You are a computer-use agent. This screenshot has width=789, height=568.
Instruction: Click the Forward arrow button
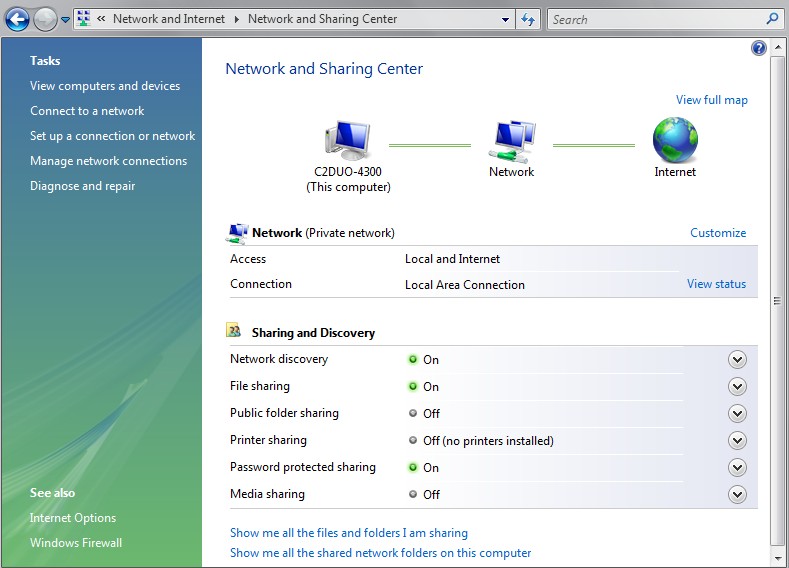(x=45, y=20)
